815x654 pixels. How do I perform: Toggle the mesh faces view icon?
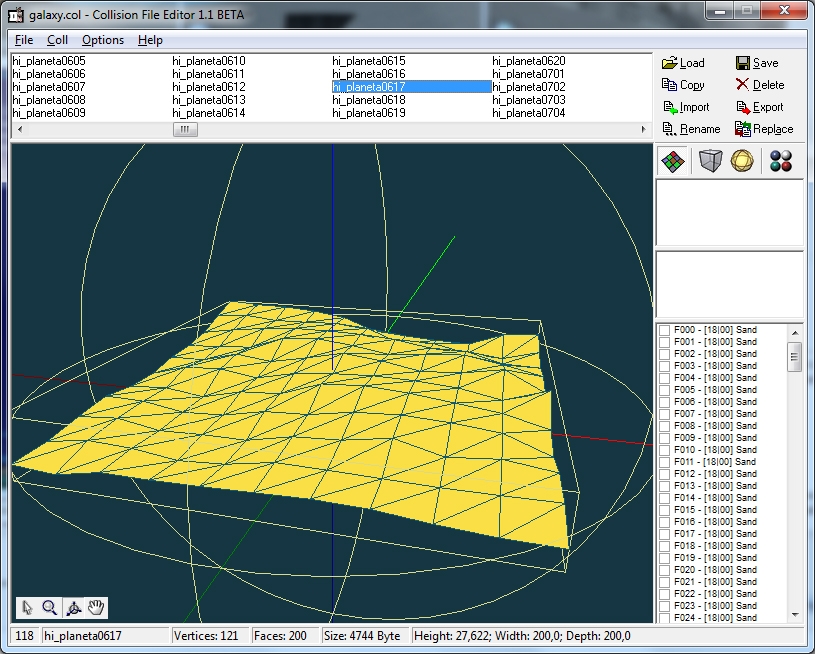tap(673, 161)
